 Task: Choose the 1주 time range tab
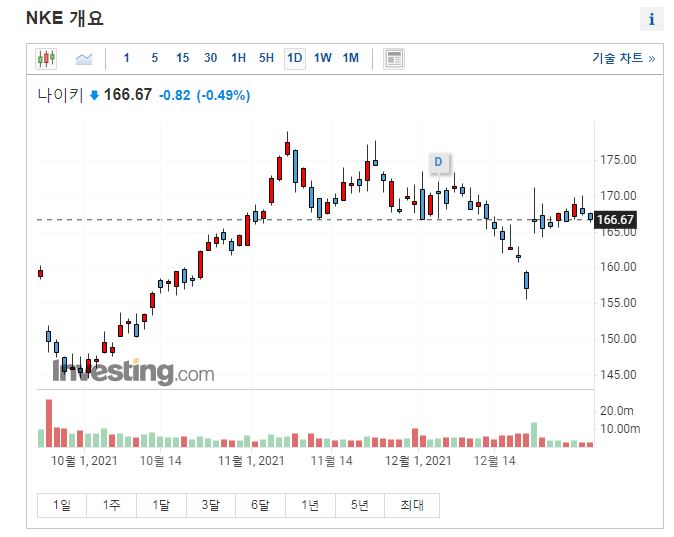(111, 505)
